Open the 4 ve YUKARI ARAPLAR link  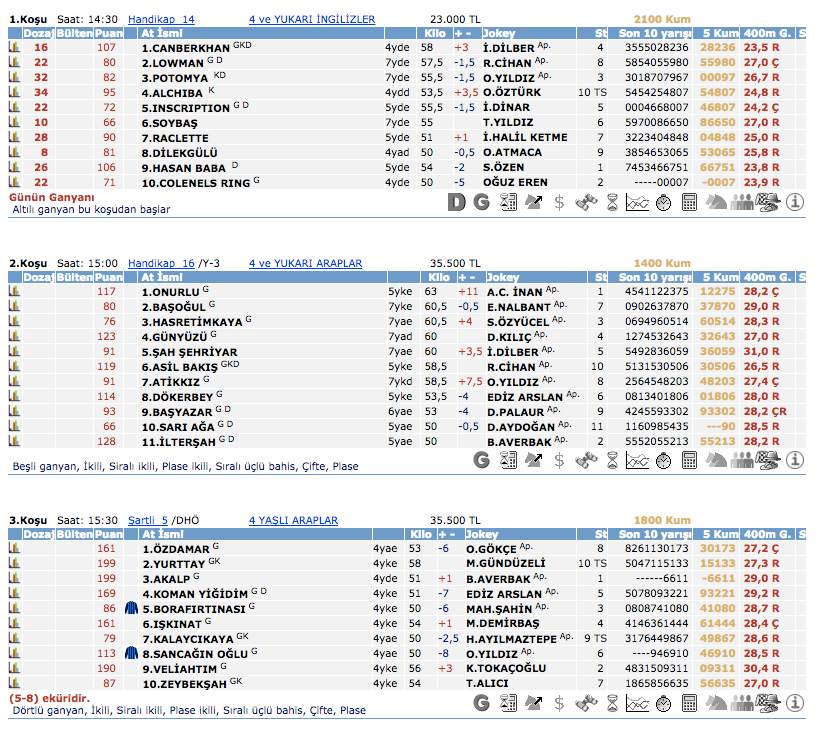305,263
